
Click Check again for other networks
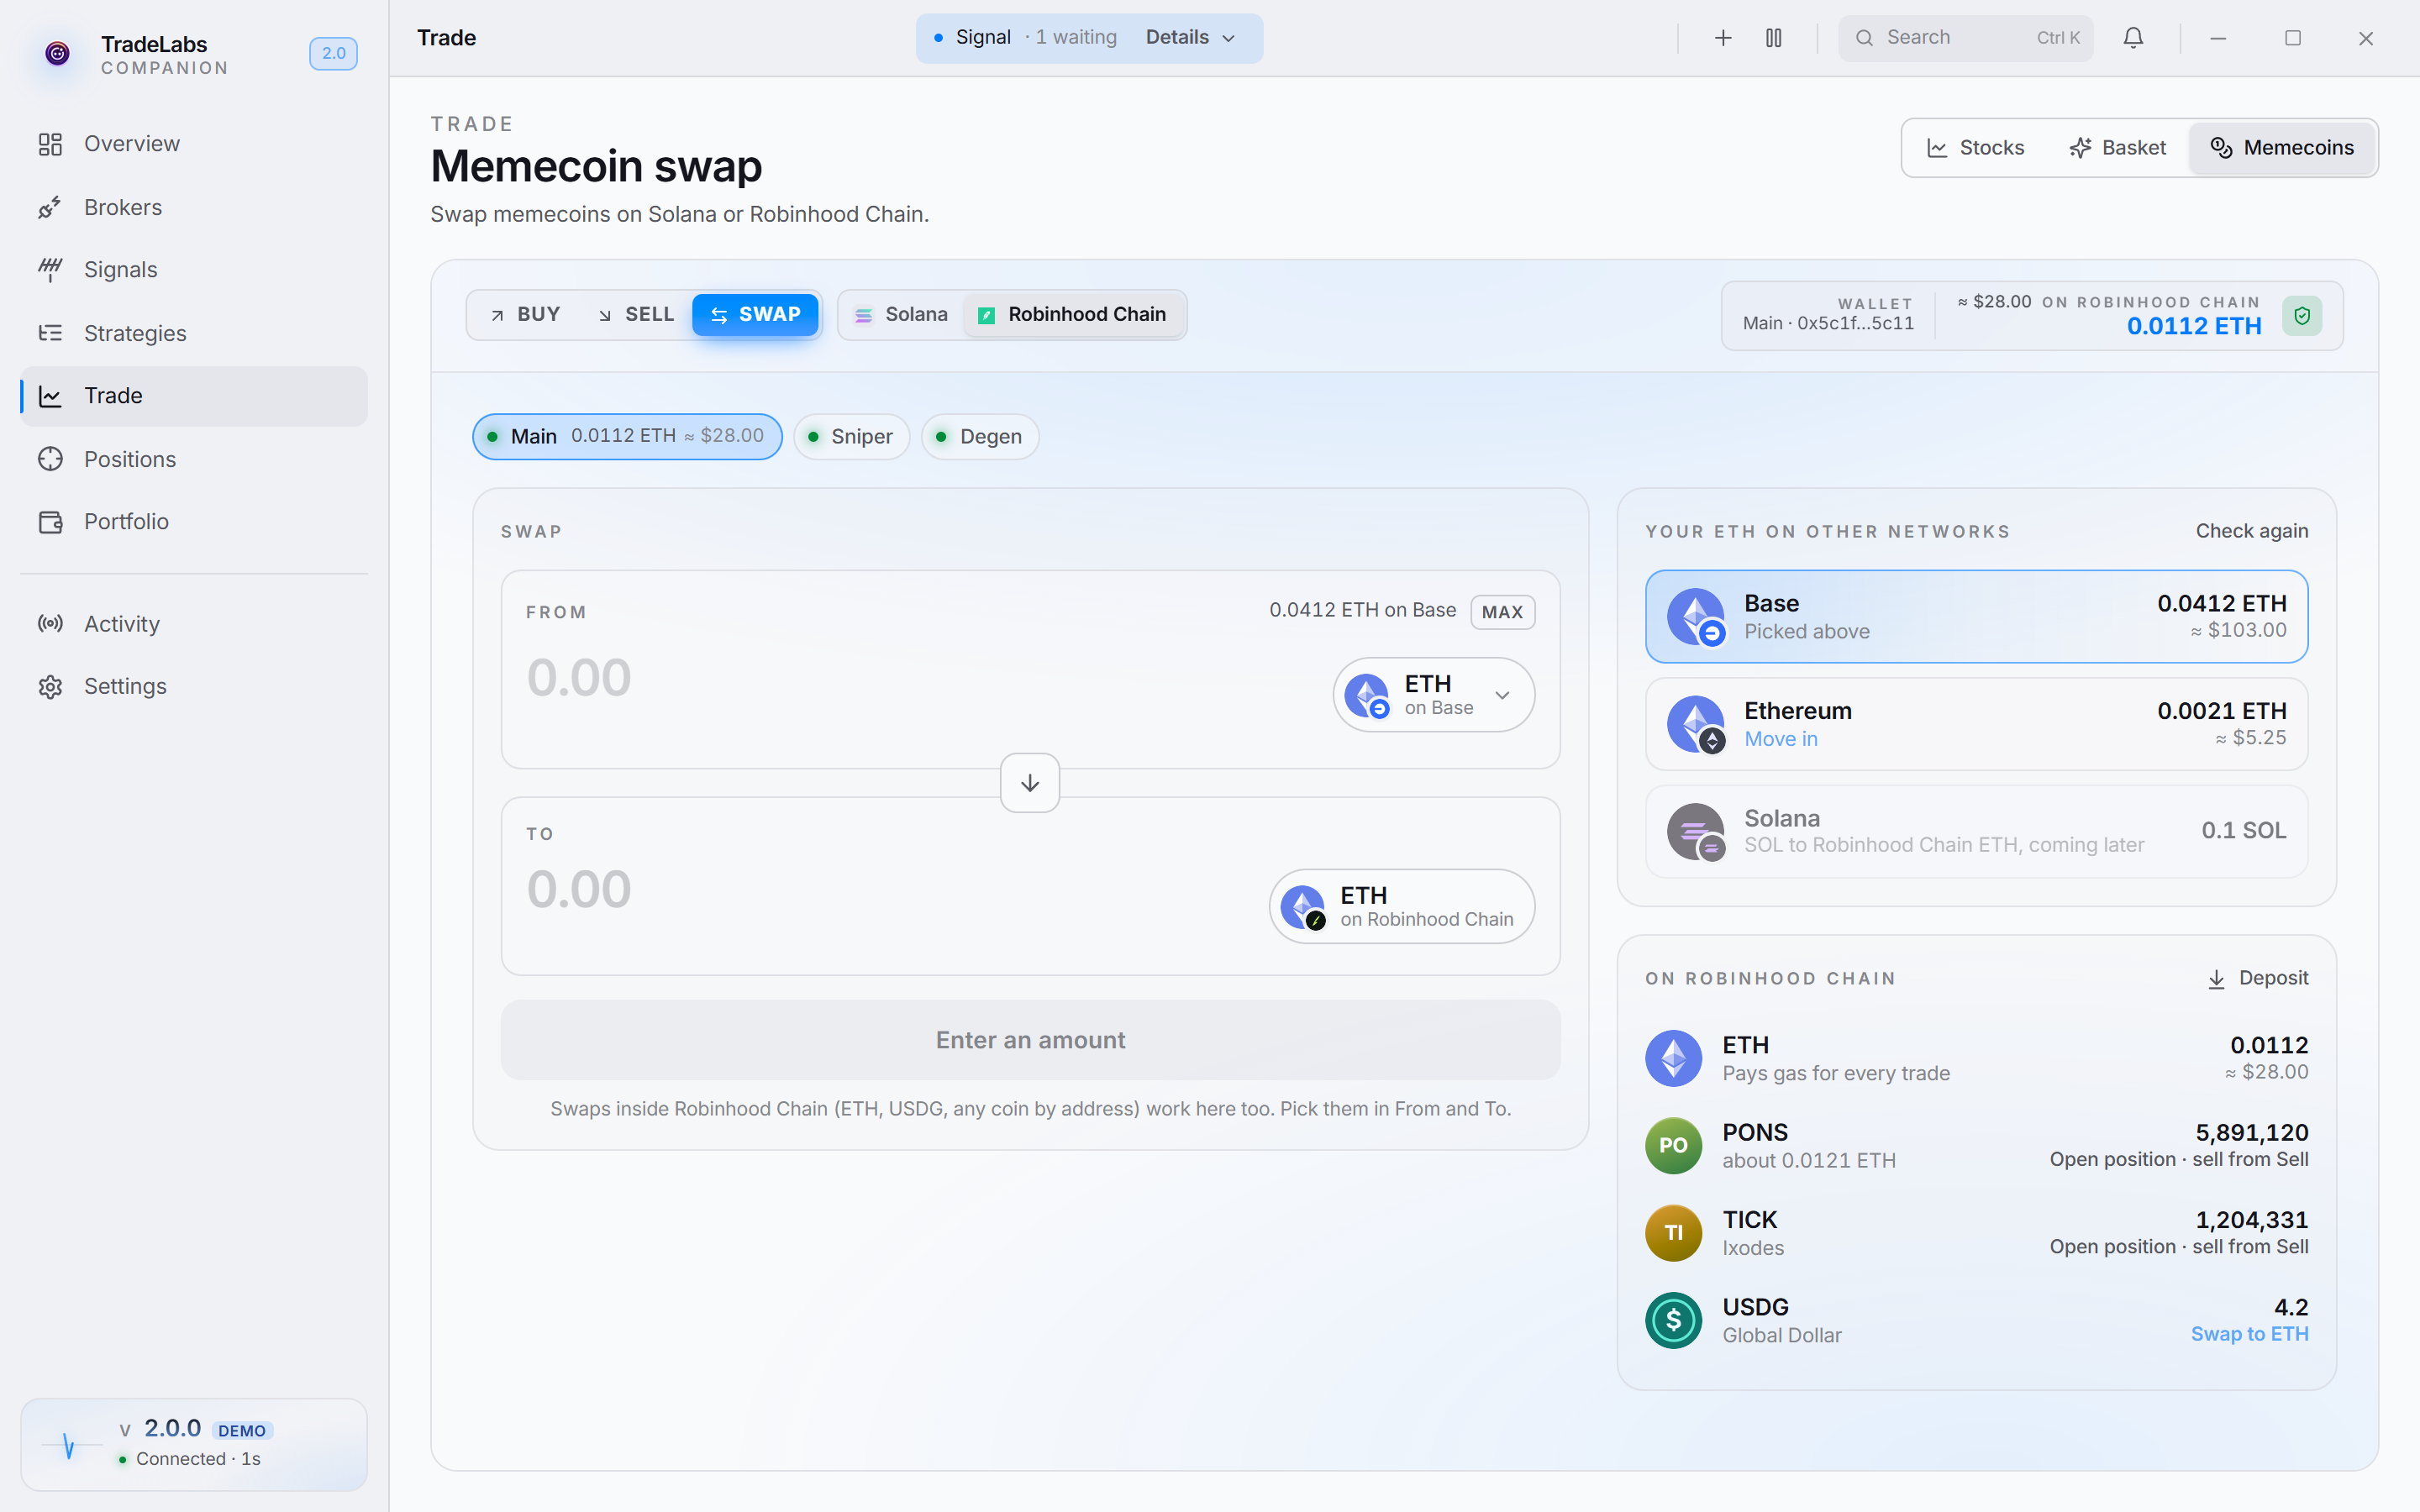coord(2251,531)
